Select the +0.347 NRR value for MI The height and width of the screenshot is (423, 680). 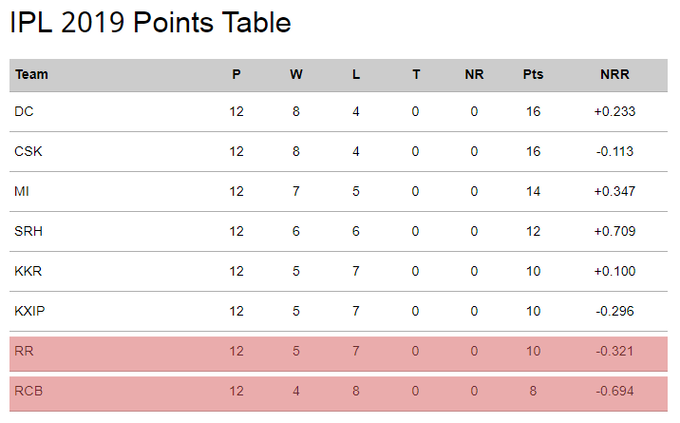click(x=615, y=191)
